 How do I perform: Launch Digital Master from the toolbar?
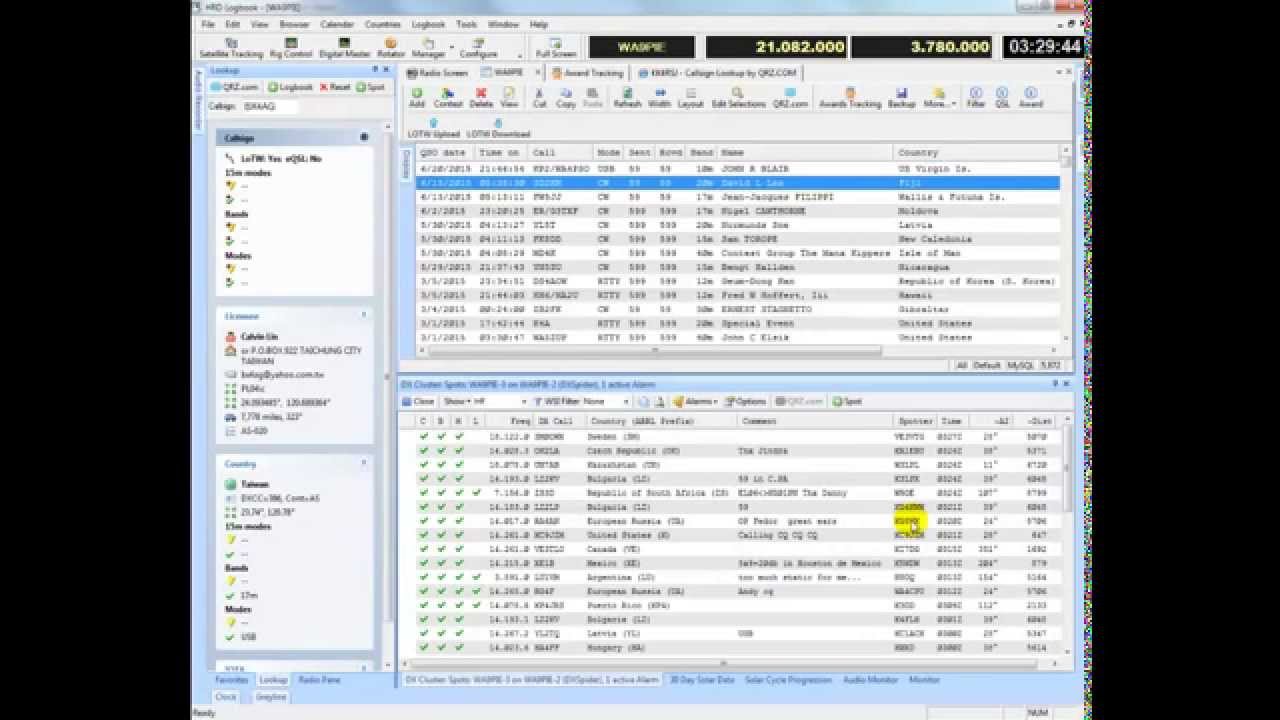coord(345,48)
